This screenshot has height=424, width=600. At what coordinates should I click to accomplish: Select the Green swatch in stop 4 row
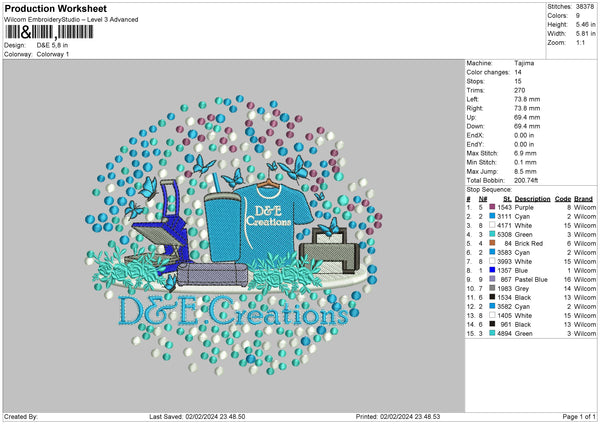[x=492, y=234]
